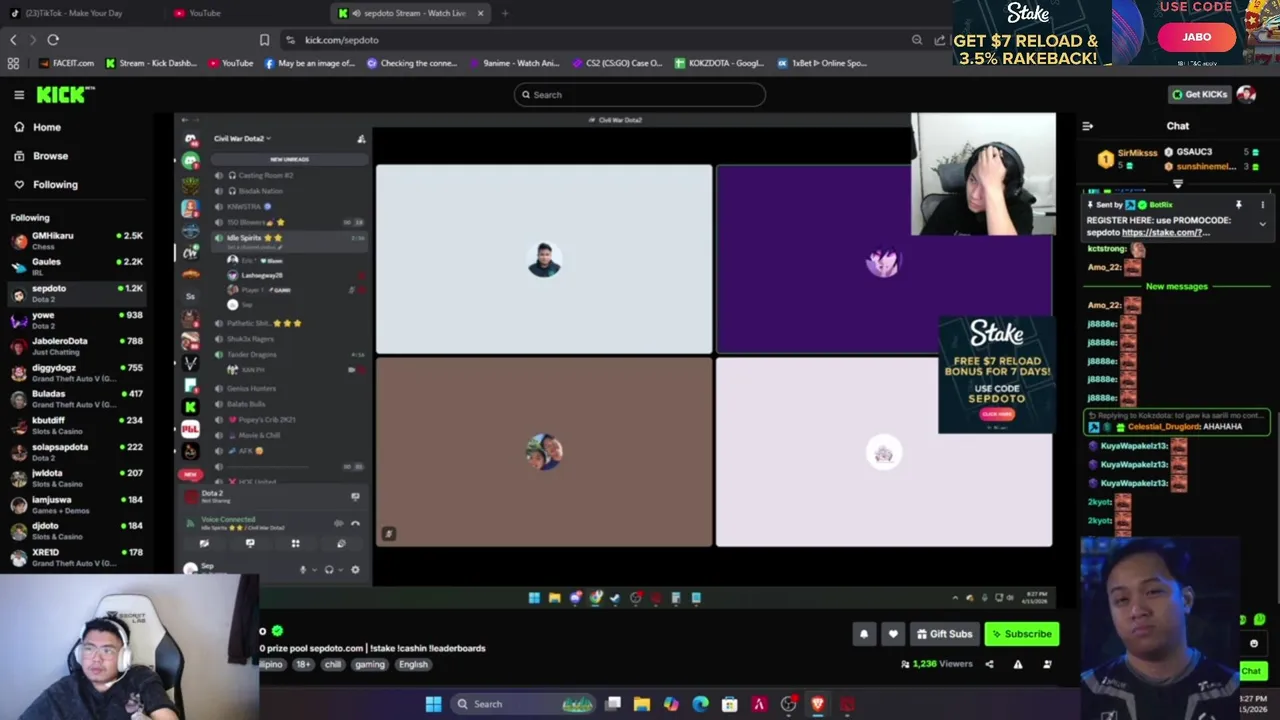Open the FACEIT.com bookmark
The width and height of the screenshot is (1280, 720).
[67, 63]
